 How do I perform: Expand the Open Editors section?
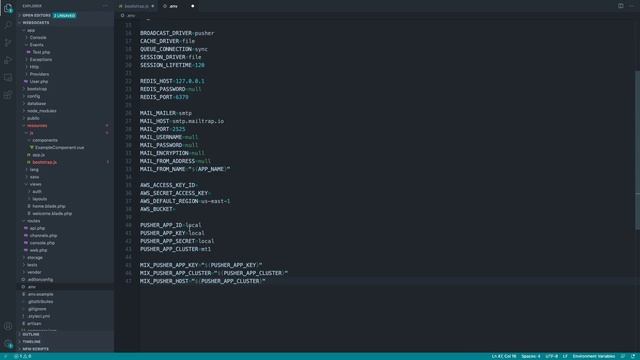tap(64, 16)
